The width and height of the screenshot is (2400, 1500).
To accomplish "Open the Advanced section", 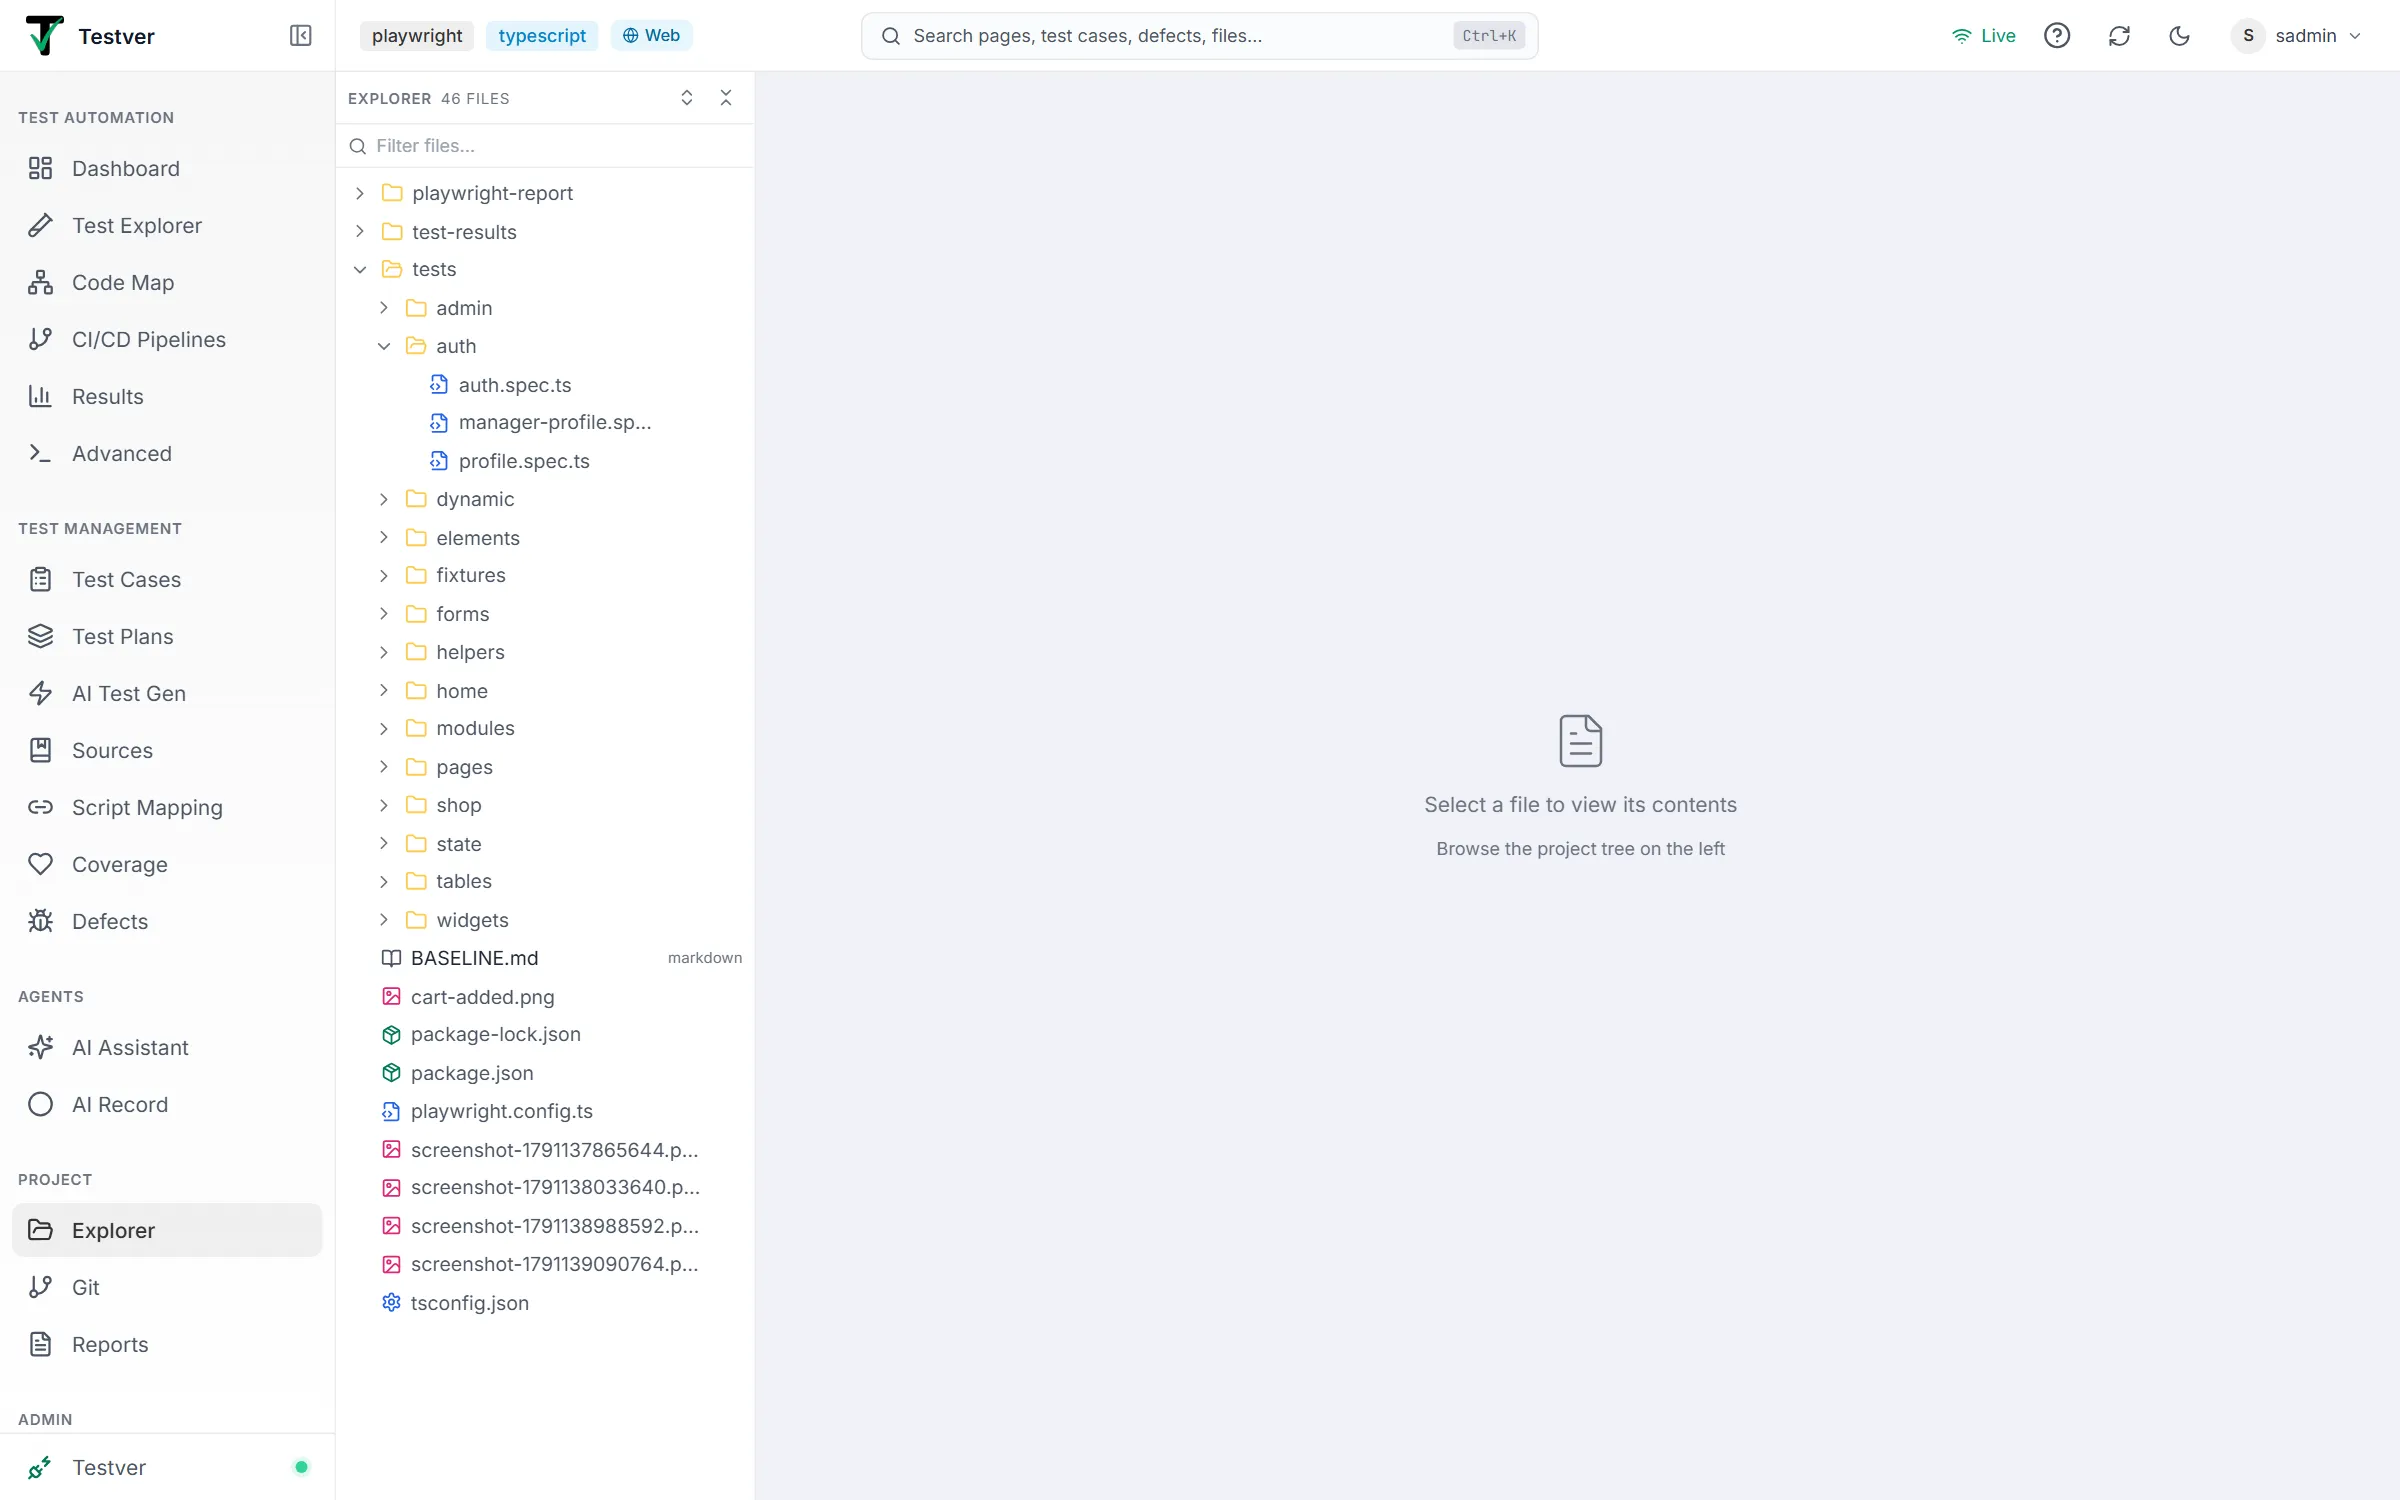I will tap(167, 453).
